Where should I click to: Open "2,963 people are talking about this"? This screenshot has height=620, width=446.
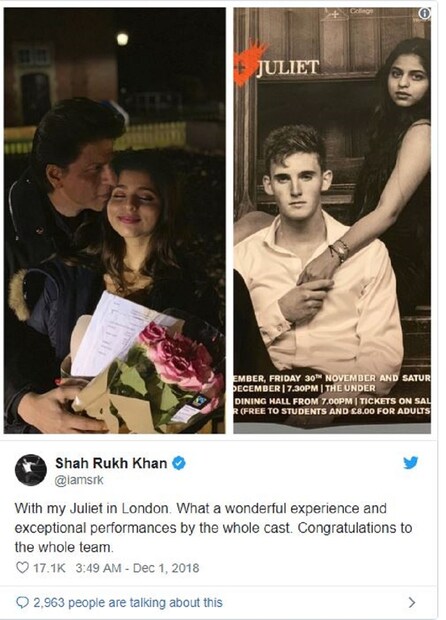pos(128,603)
